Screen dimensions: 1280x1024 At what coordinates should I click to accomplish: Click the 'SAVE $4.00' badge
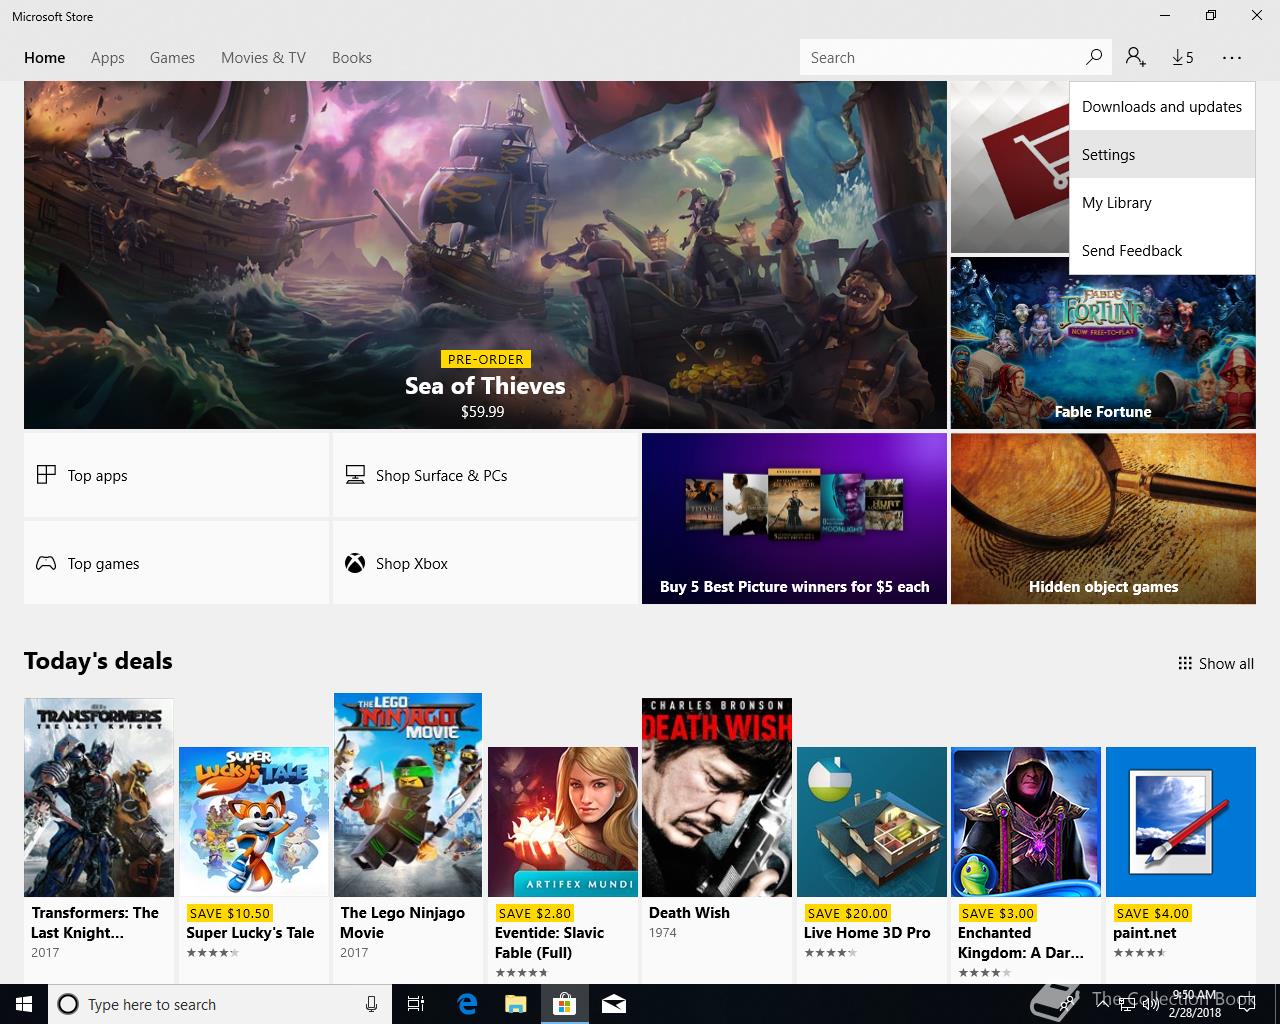[1152, 913]
